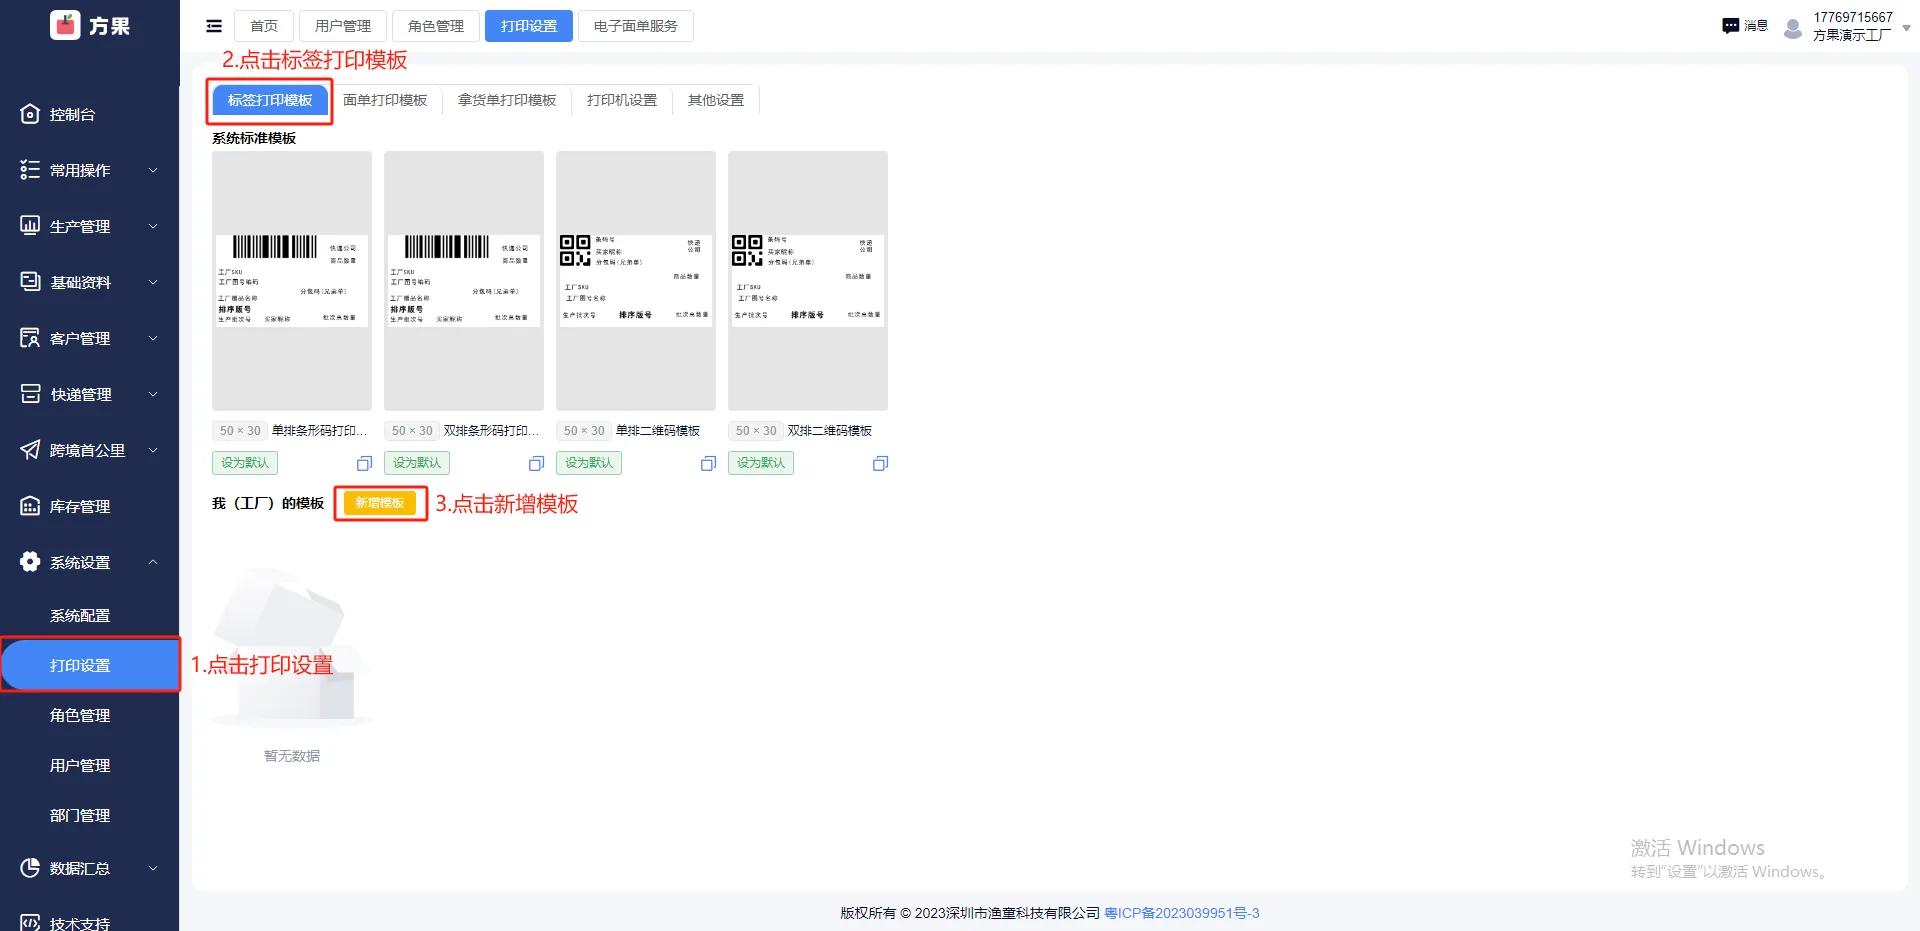The width and height of the screenshot is (1920, 931).
Task: Click the copy icon under 单排二维码模板
Action: 708,463
